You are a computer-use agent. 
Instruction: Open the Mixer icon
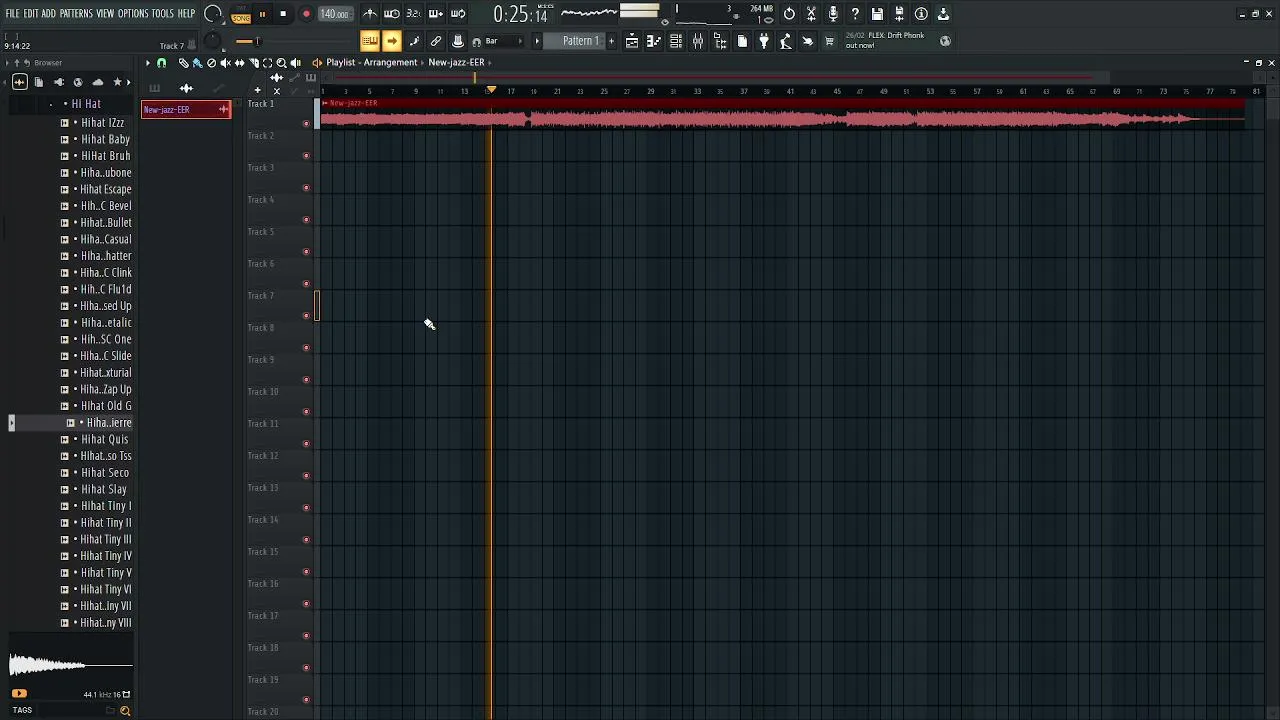pyautogui.click(x=698, y=41)
